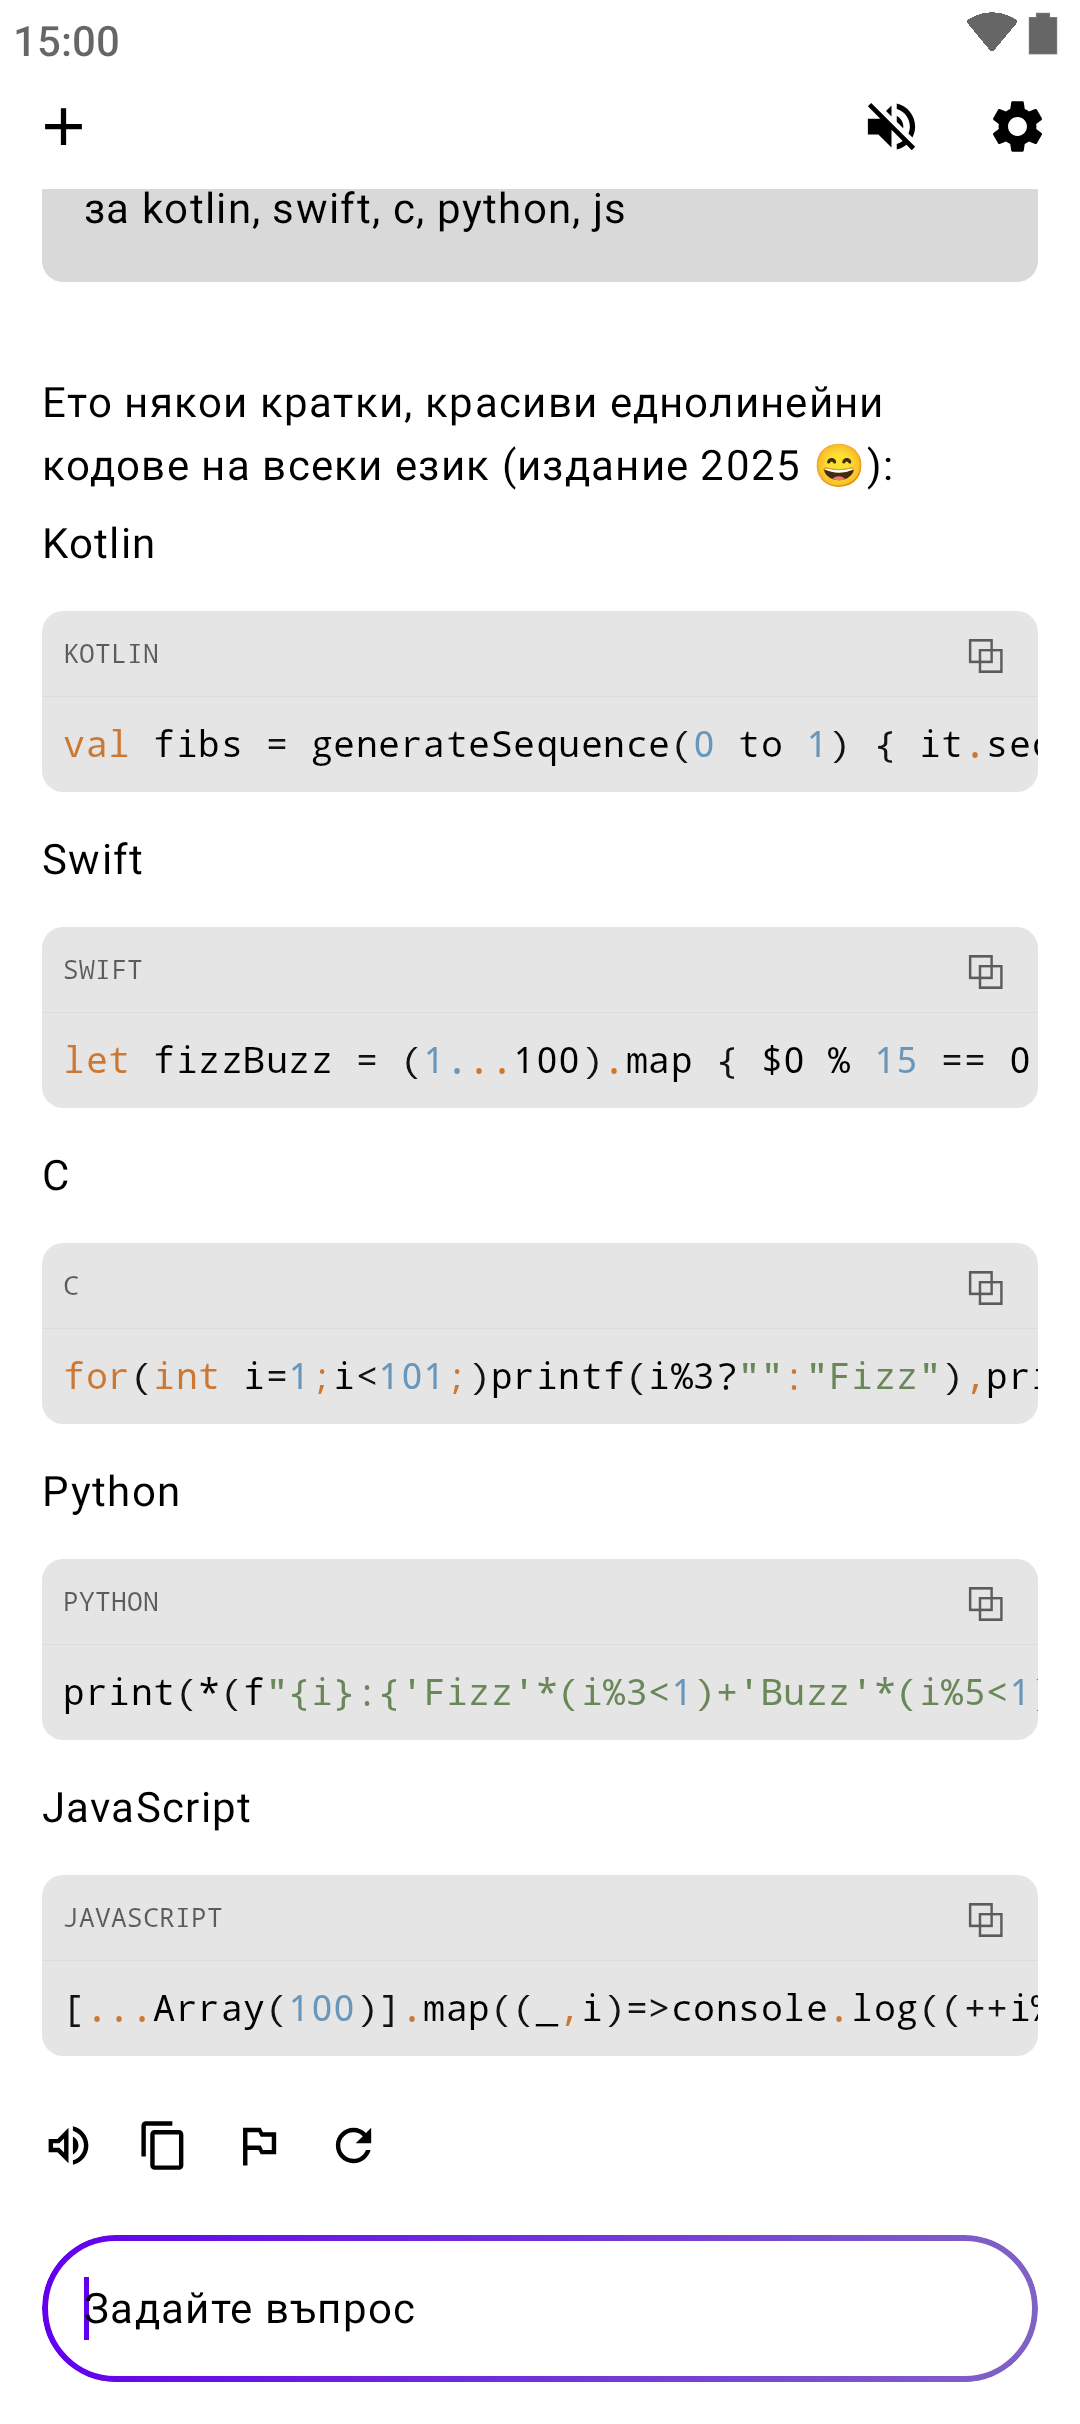Open settings via gear icon

coord(1017,127)
